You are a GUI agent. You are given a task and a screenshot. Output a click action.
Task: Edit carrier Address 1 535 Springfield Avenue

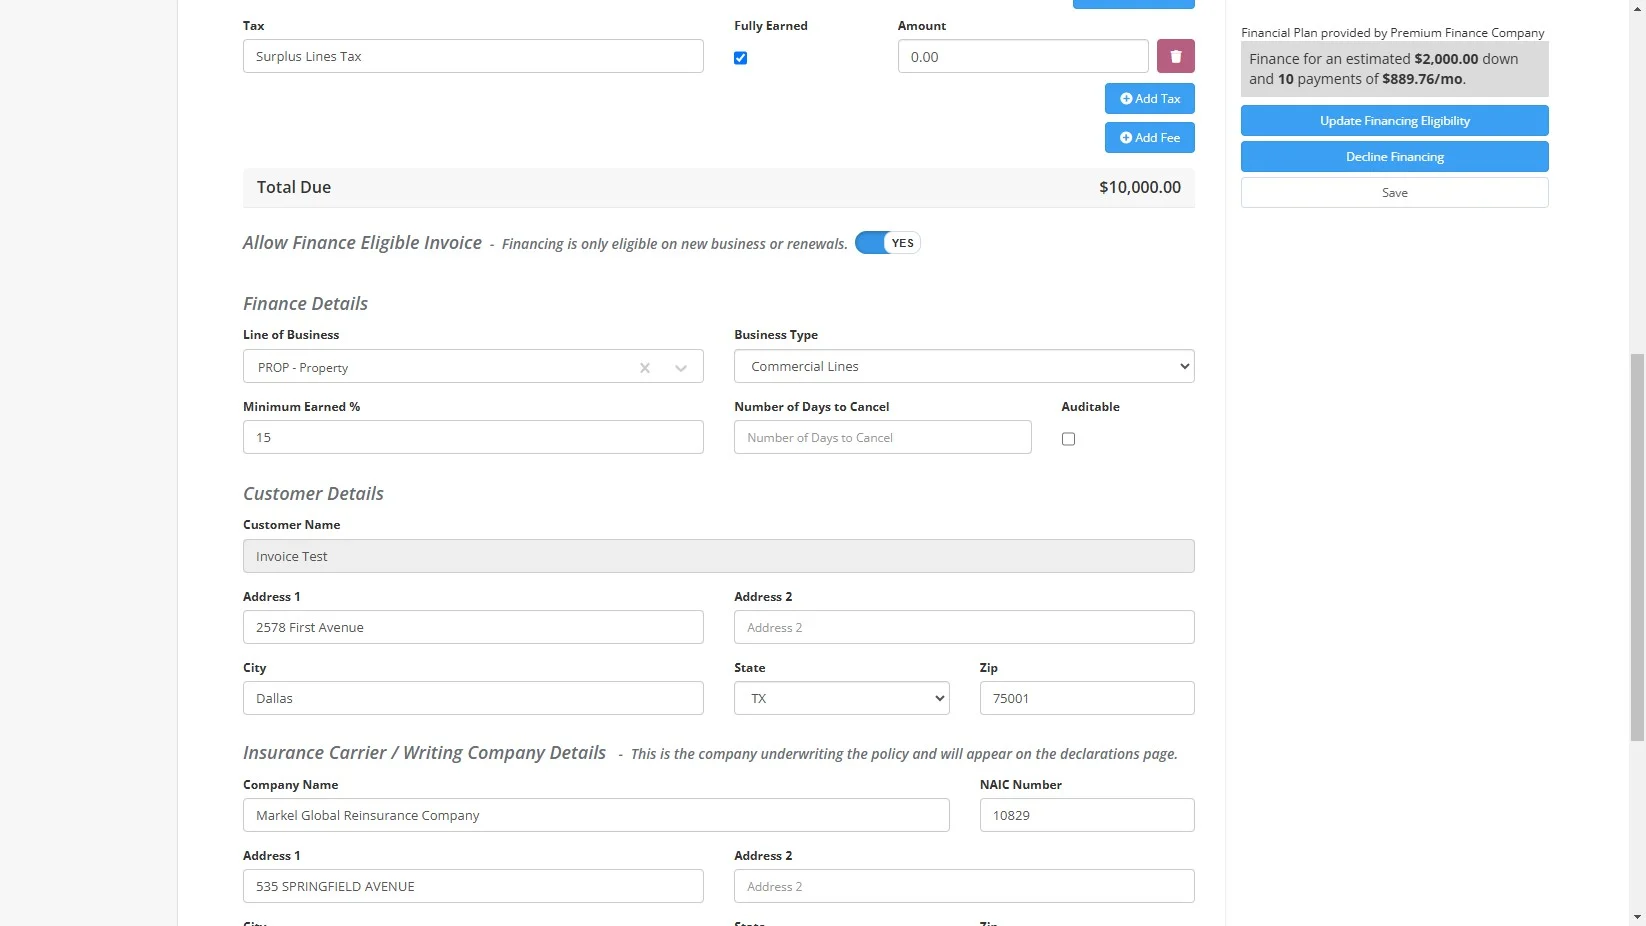[473, 886]
